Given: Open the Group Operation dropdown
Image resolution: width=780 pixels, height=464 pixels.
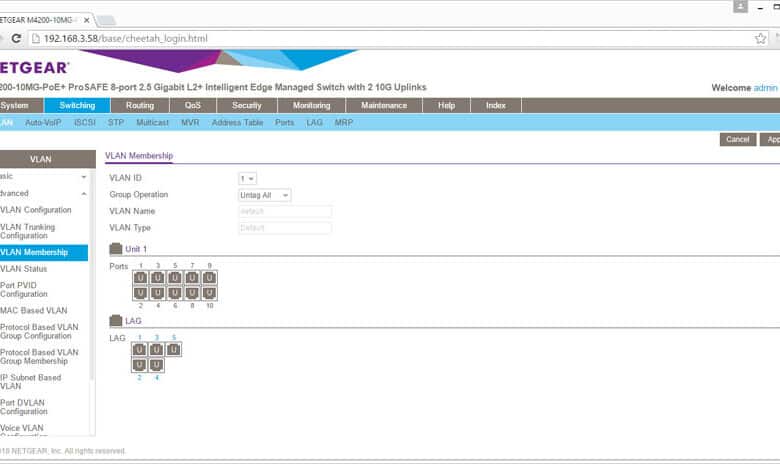Looking at the screenshot, I should pos(264,195).
